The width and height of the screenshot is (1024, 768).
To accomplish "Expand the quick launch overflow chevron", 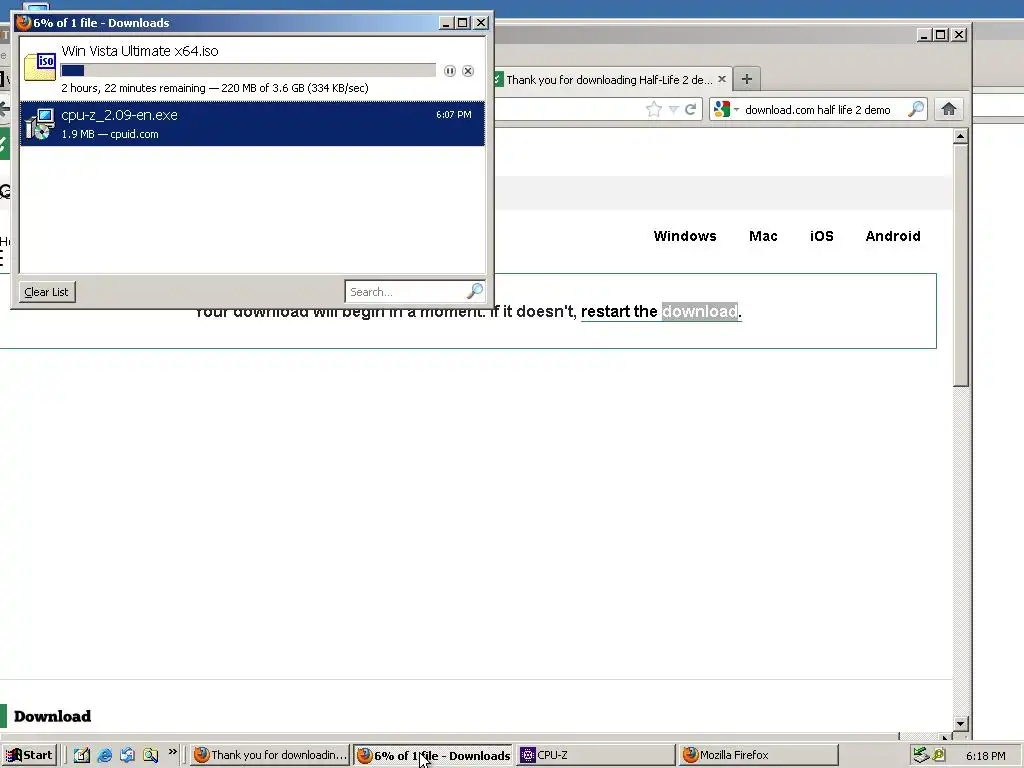I will [x=172, y=752].
